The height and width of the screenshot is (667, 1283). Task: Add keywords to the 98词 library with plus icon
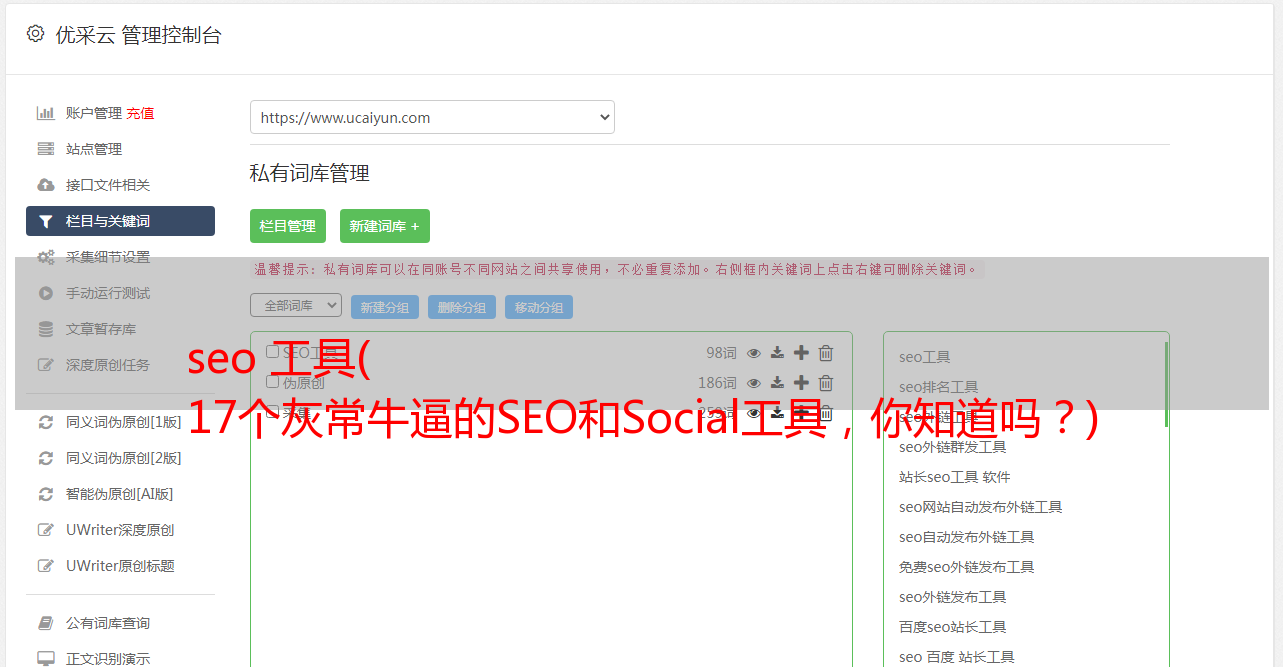[801, 353]
